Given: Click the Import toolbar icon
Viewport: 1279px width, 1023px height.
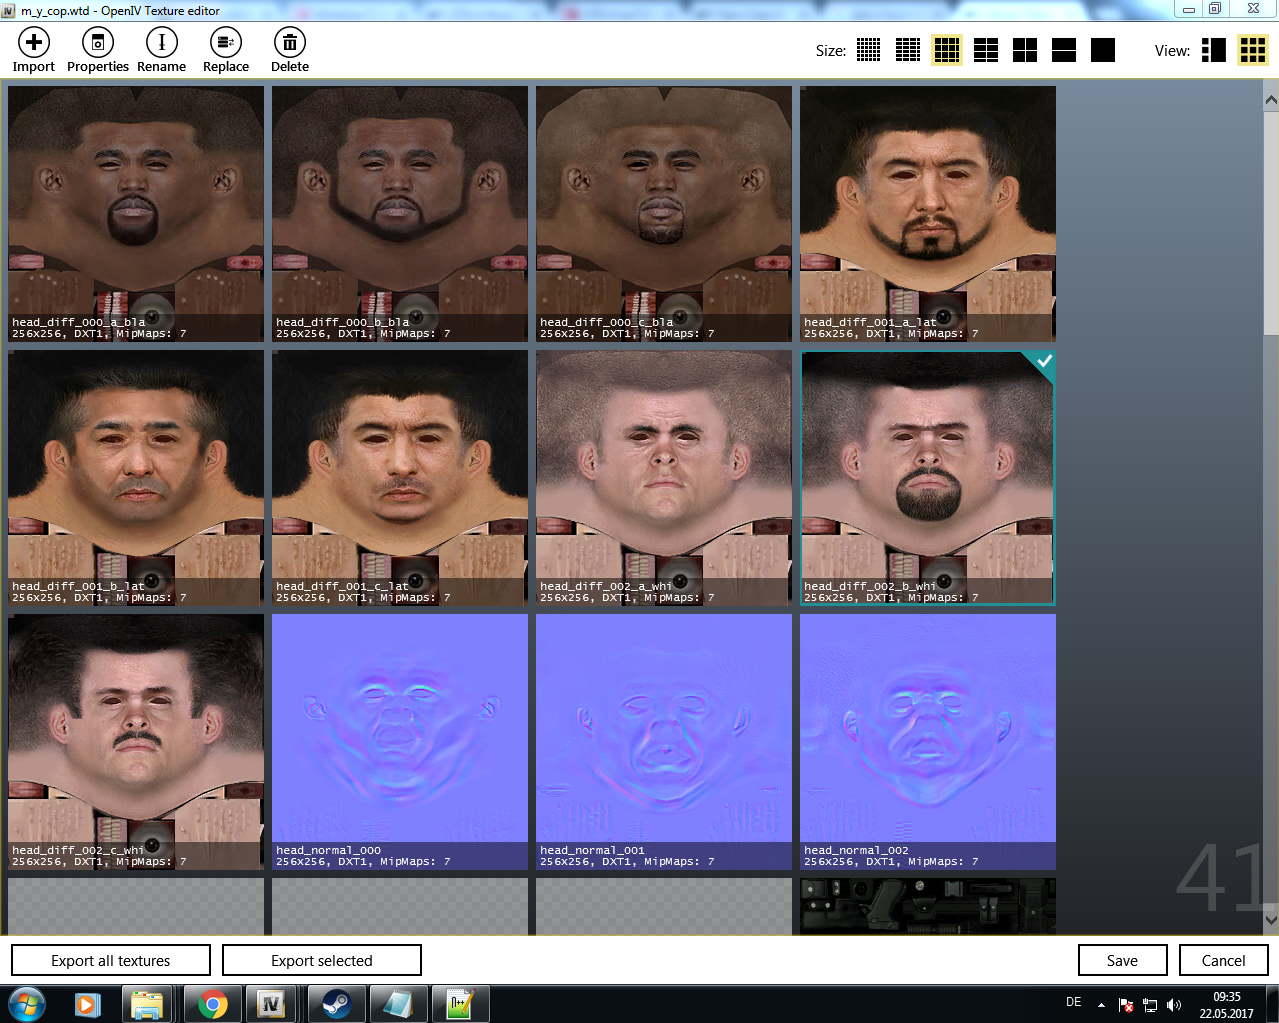Looking at the screenshot, I should pos(33,50).
